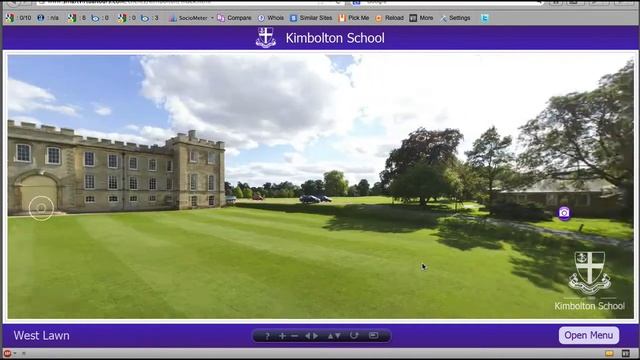The height and width of the screenshot is (360, 640).
Task: Click Similar Sites in the toolbar
Action: coord(311,18)
